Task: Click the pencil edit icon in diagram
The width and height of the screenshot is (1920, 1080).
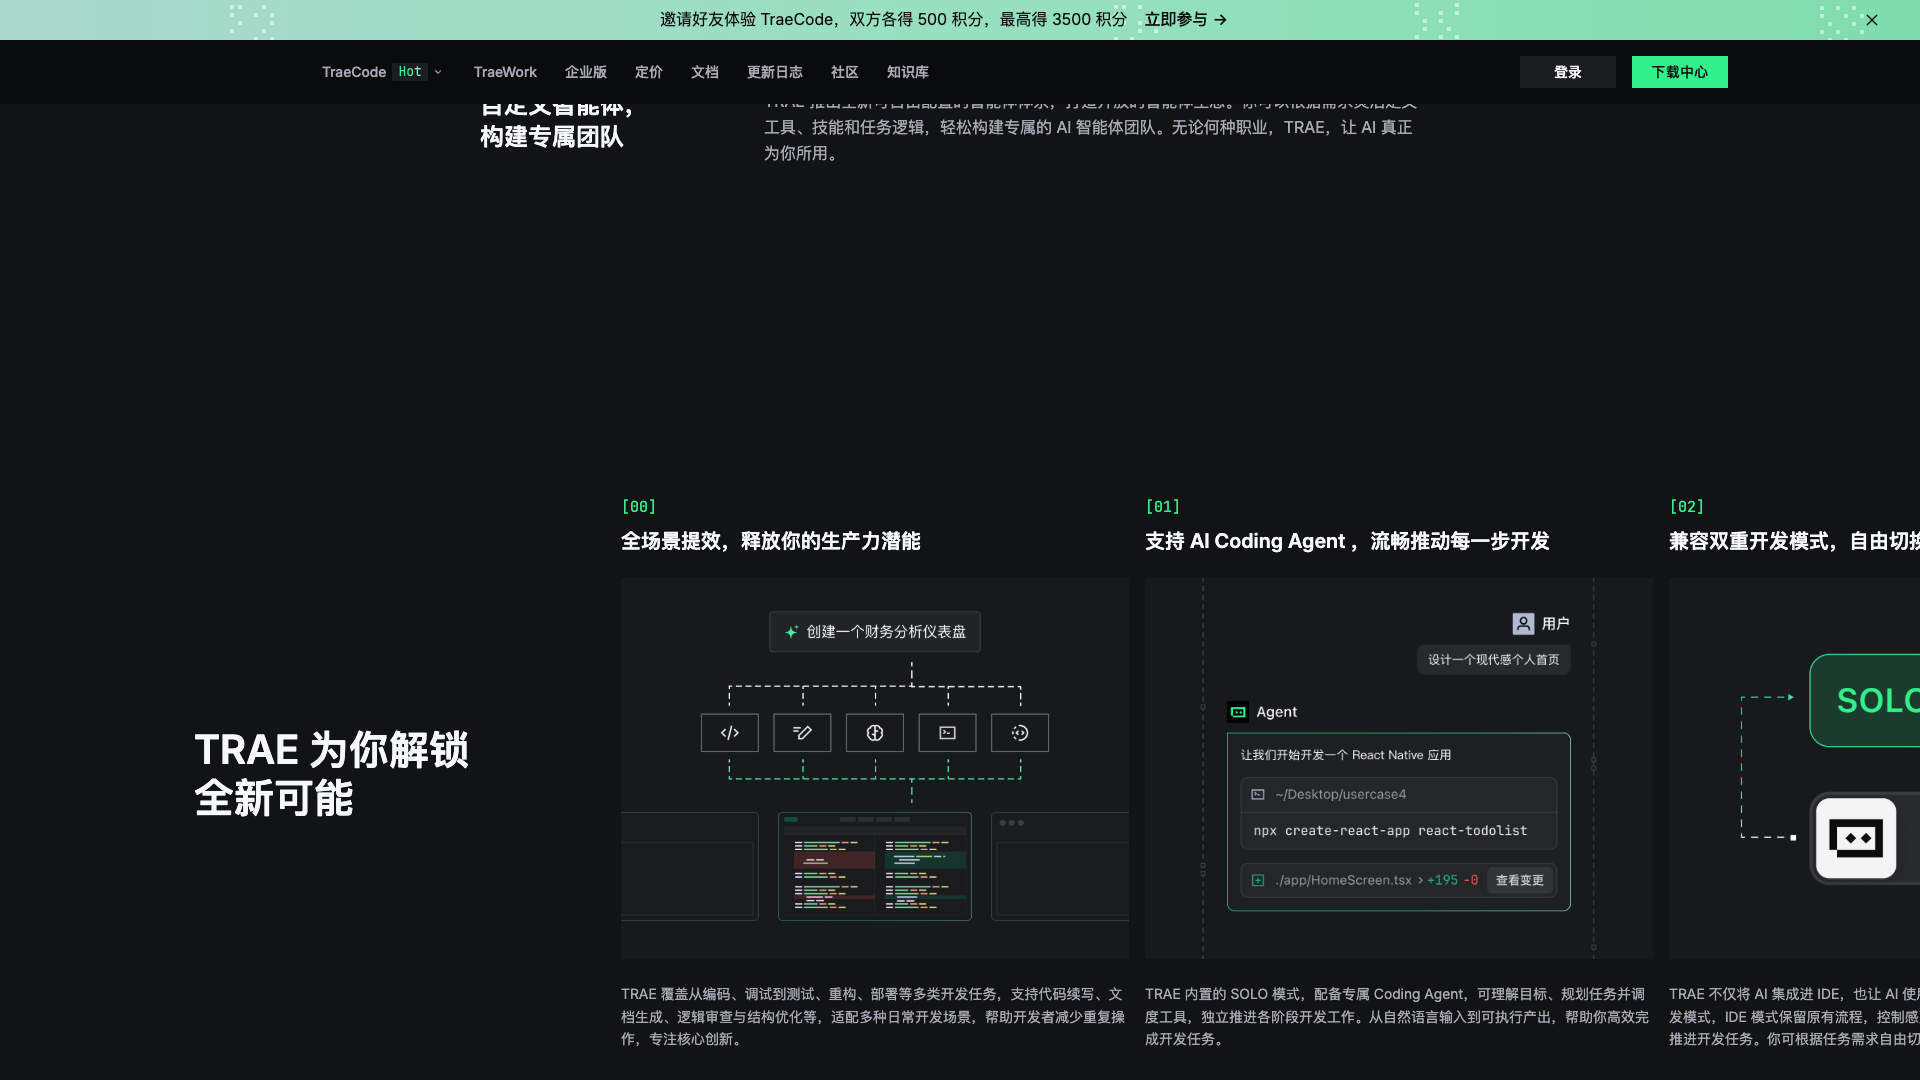Action: point(802,733)
